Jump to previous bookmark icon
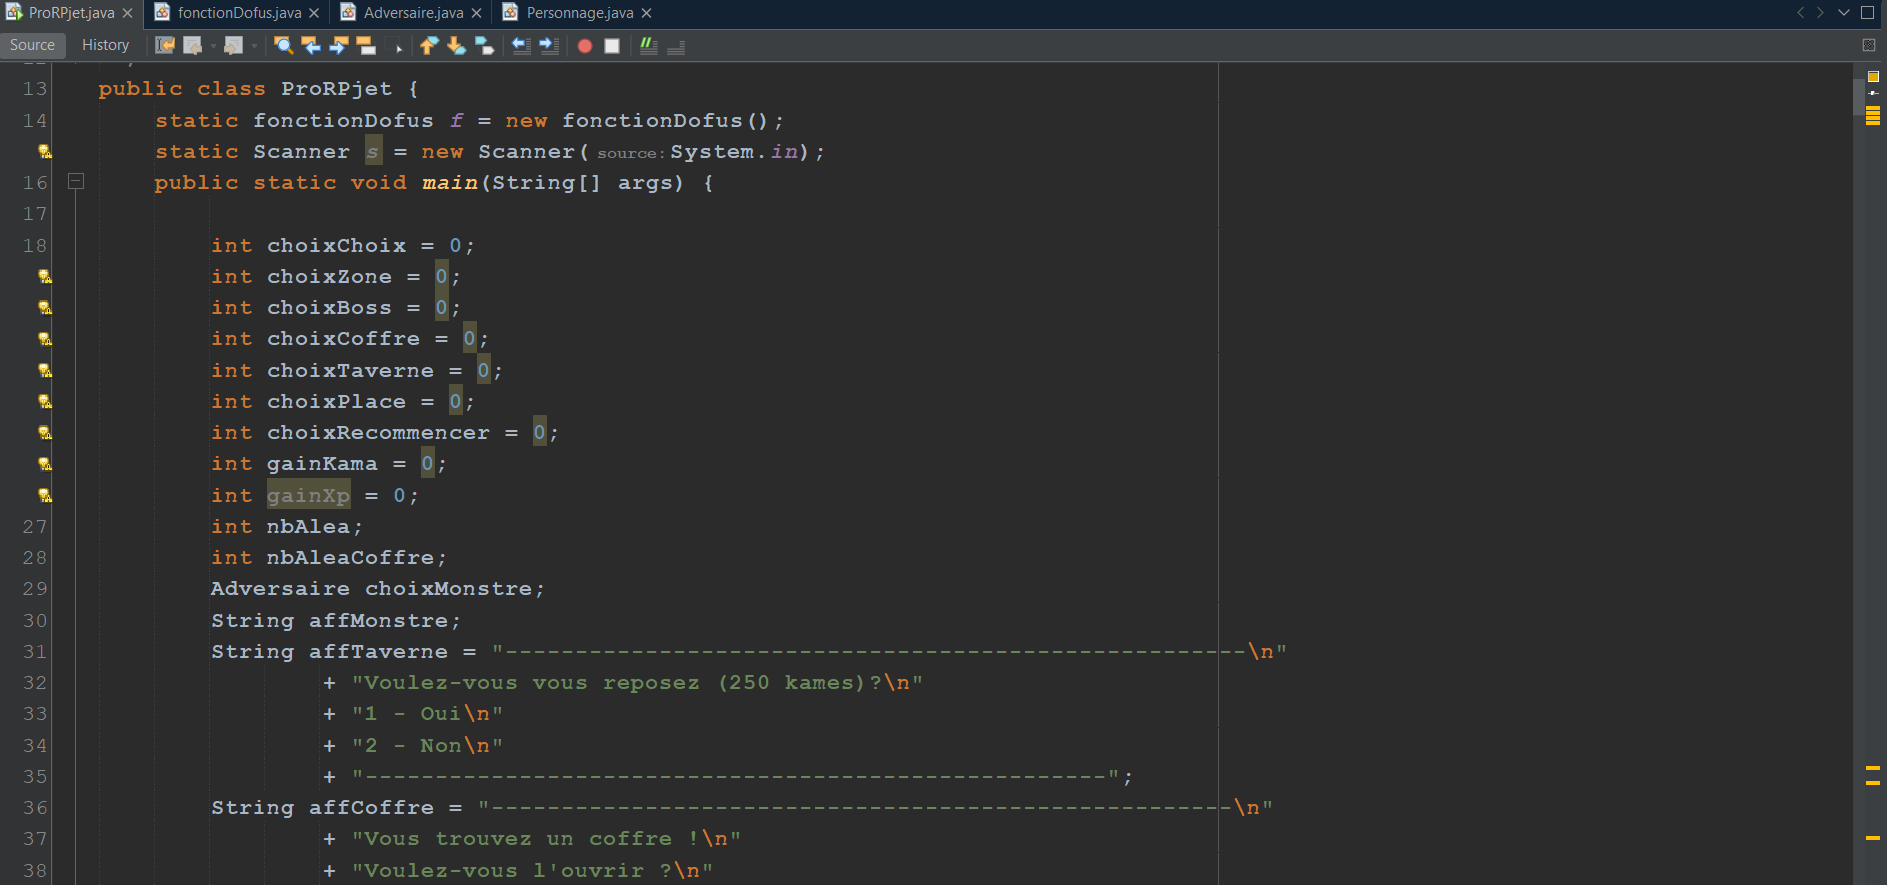Viewport: 1887px width, 885px height. (x=429, y=45)
